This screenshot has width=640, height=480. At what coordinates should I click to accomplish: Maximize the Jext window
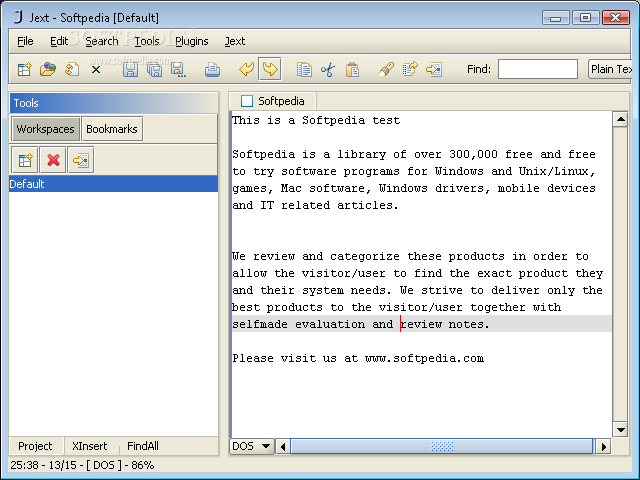pyautogui.click(x=585, y=18)
